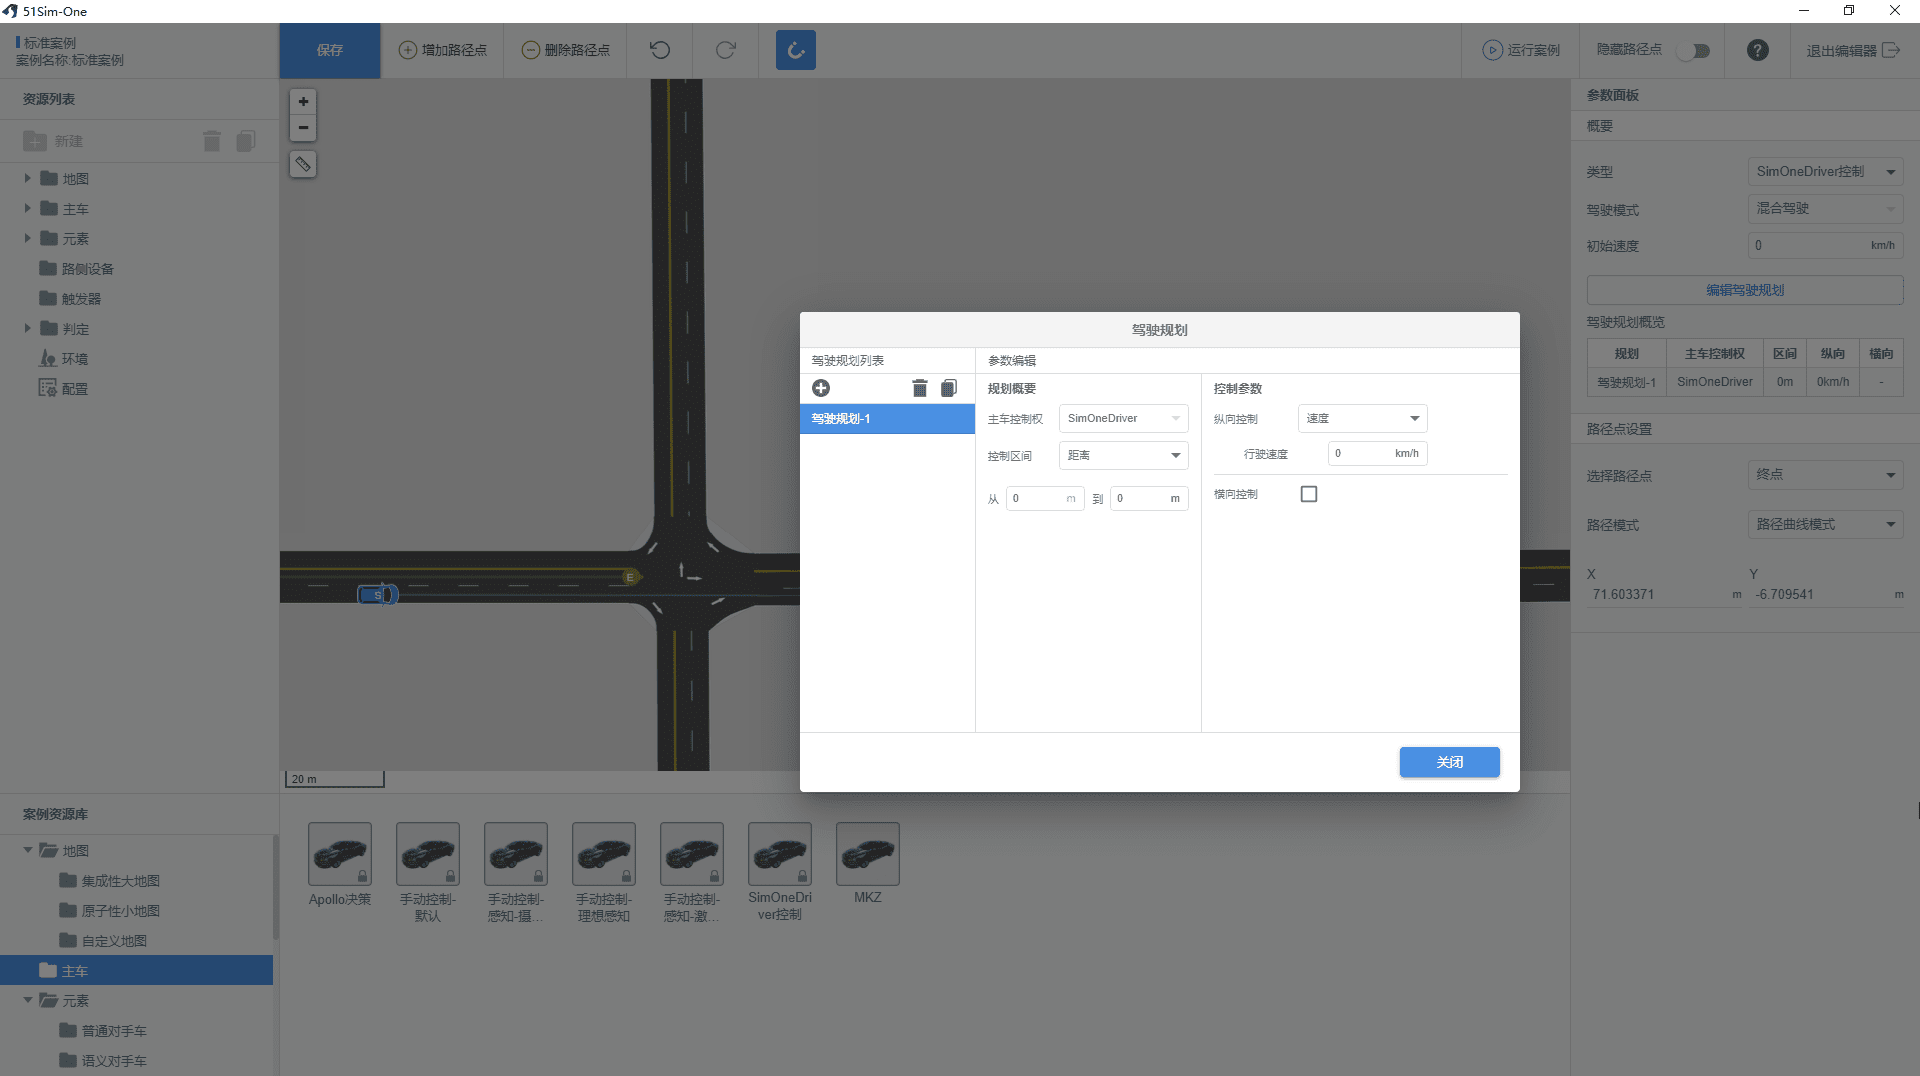Click the 新建 button in resource list
Viewport: 1920px width, 1076px height.
[x=54, y=141]
